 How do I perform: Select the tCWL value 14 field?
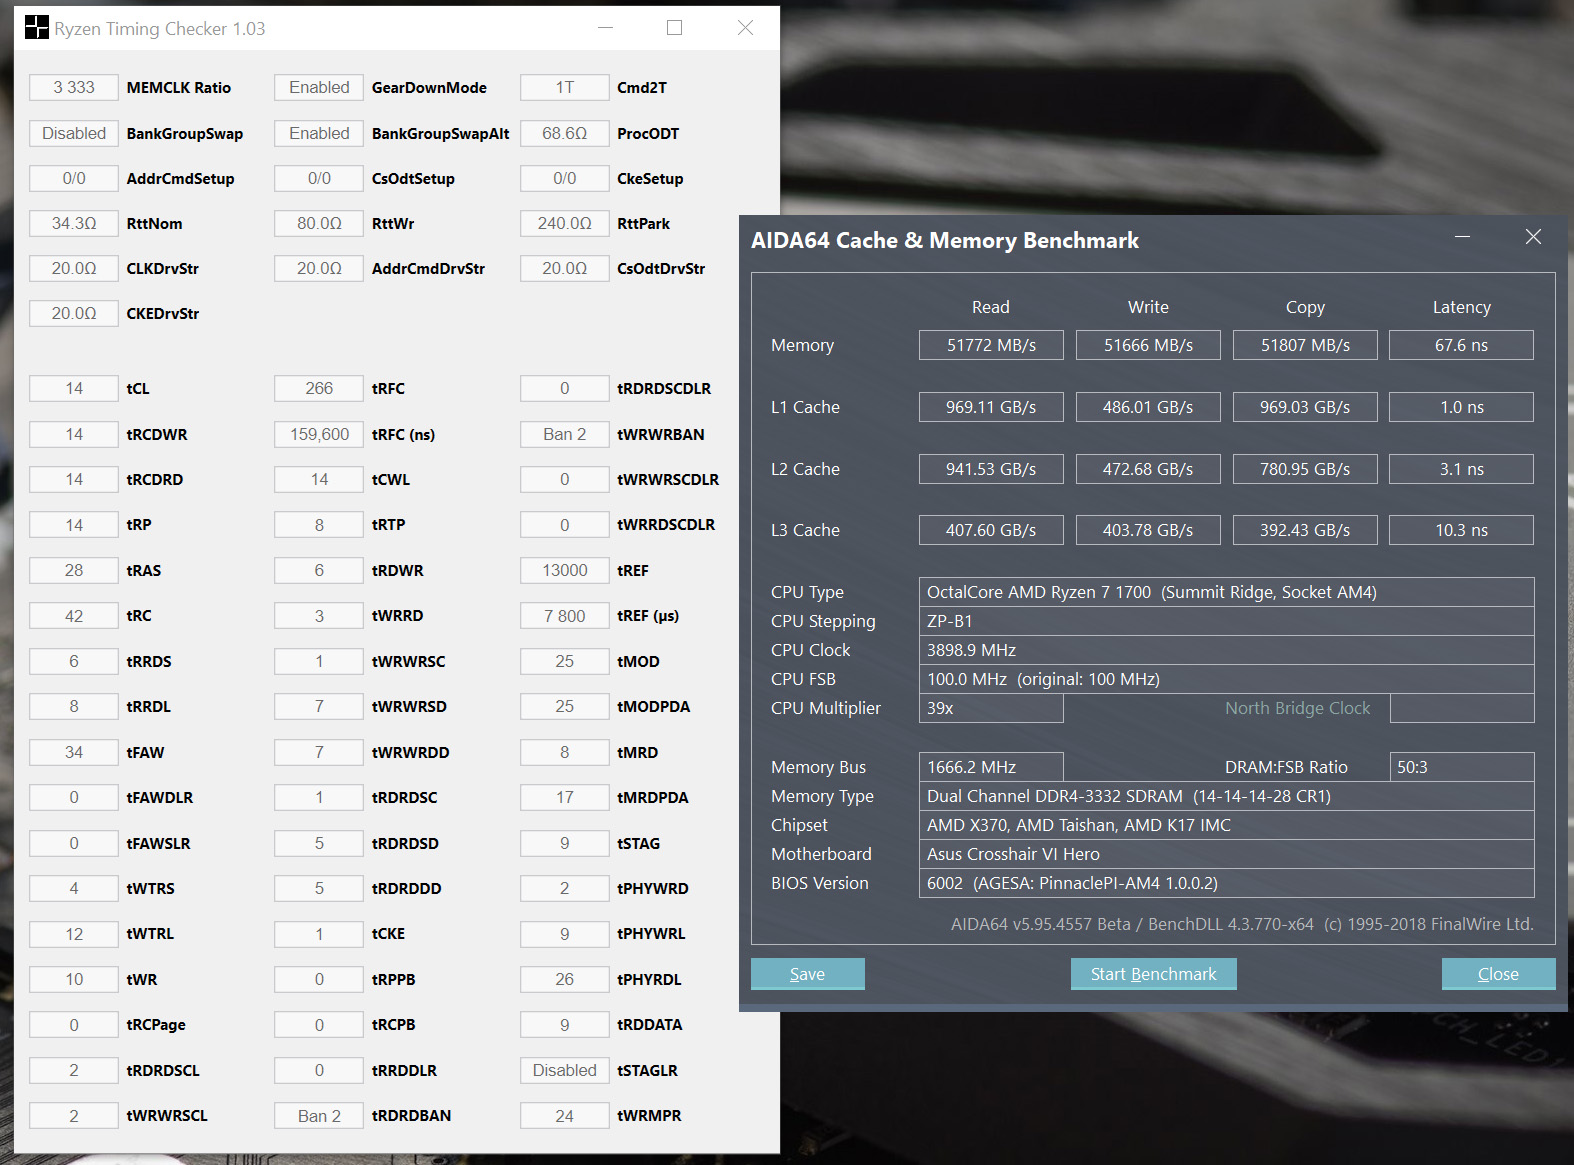tap(319, 479)
